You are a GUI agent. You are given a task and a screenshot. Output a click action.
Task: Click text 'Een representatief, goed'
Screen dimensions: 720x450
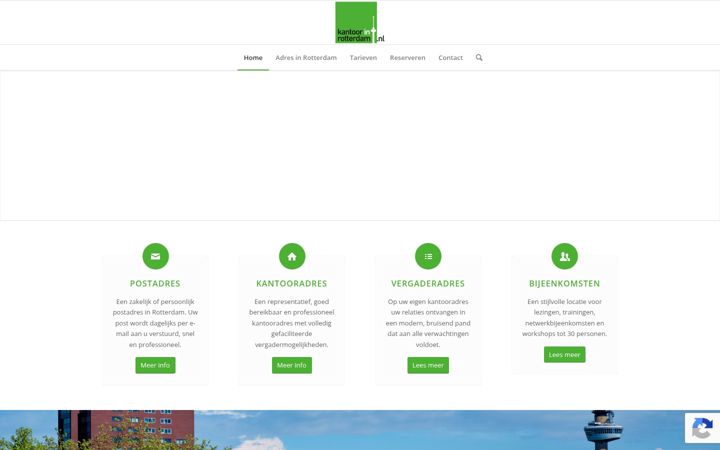tap(292, 302)
